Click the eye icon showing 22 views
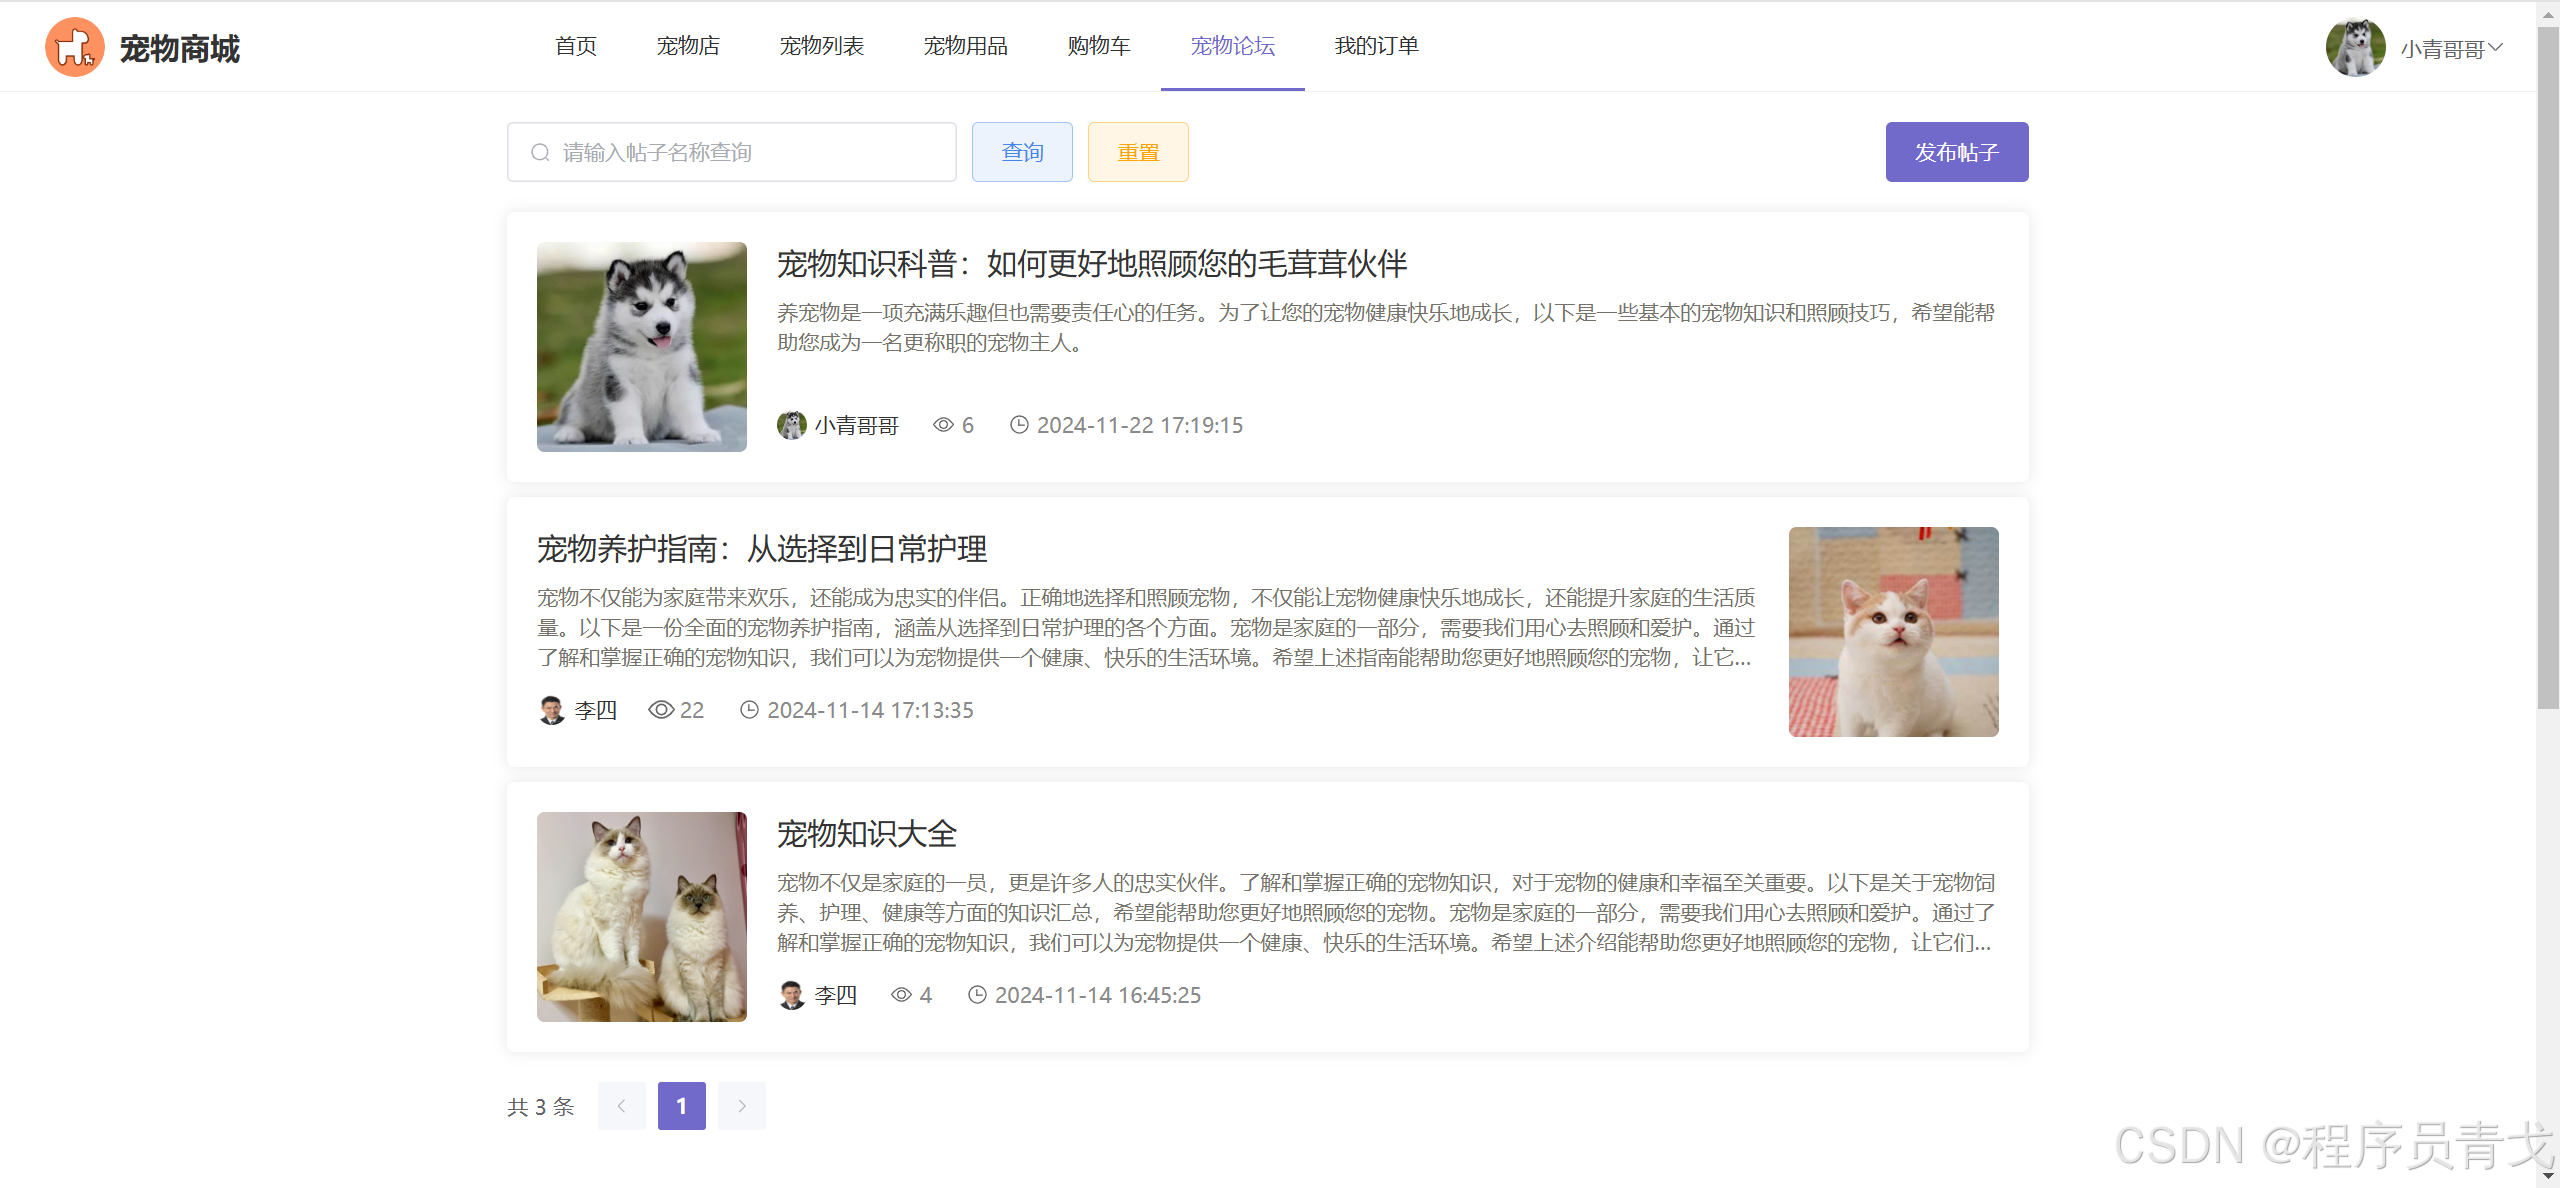This screenshot has height=1188, width=2560. (x=660, y=710)
